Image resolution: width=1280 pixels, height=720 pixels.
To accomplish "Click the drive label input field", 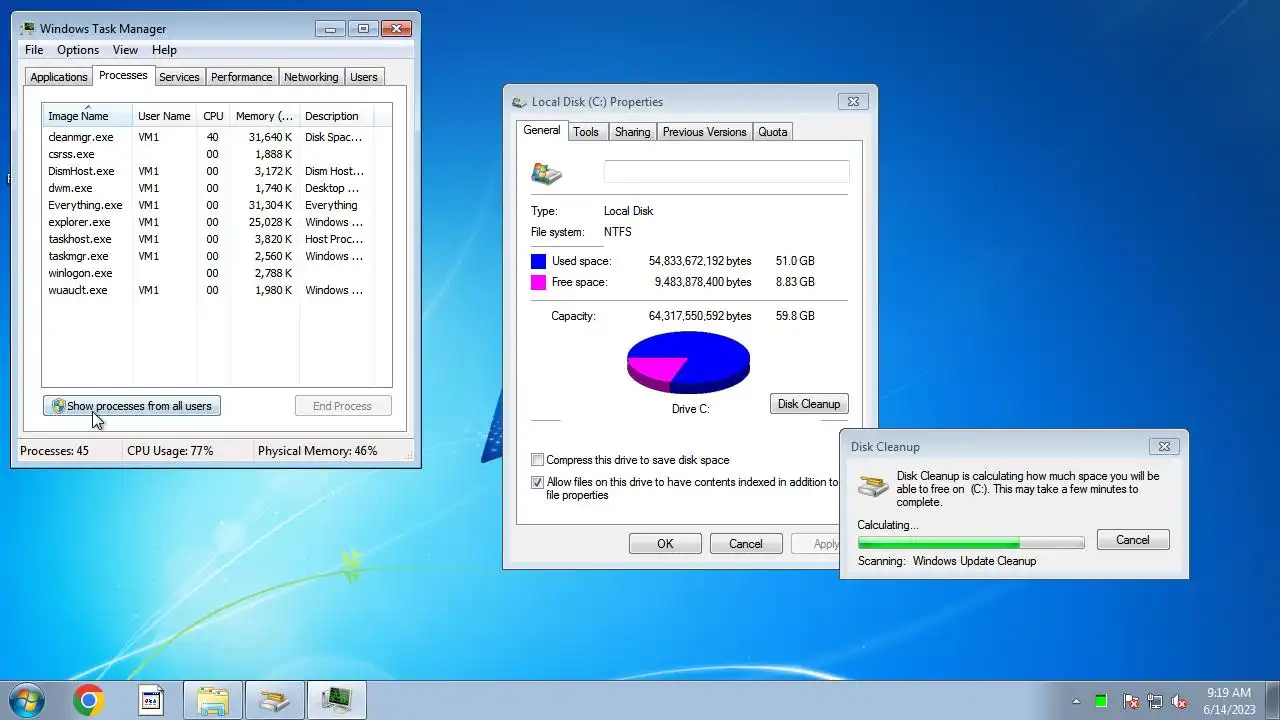I will (726, 171).
